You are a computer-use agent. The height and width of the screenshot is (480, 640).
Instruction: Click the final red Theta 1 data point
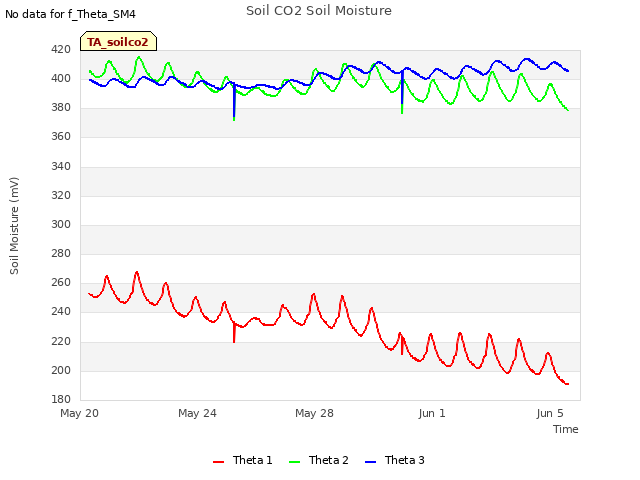567,384
